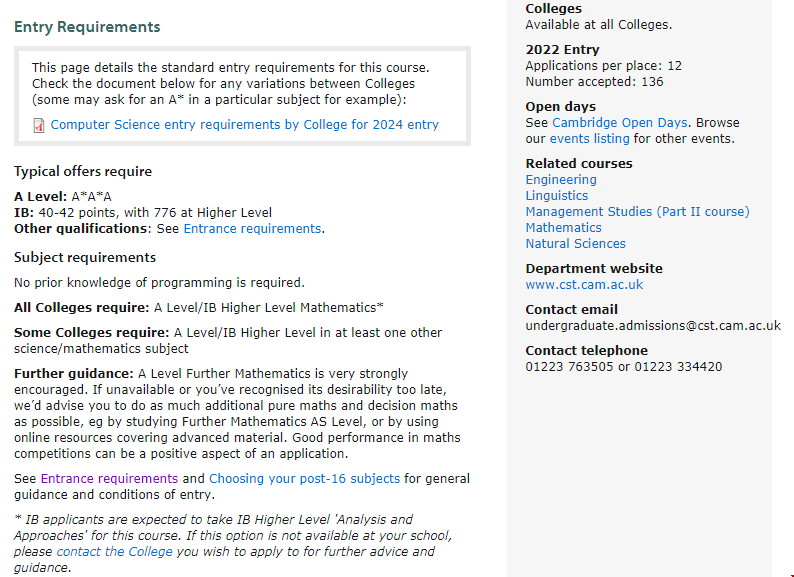Visit the Cambridge Open Days link
This screenshot has width=794, height=577.
coord(620,123)
